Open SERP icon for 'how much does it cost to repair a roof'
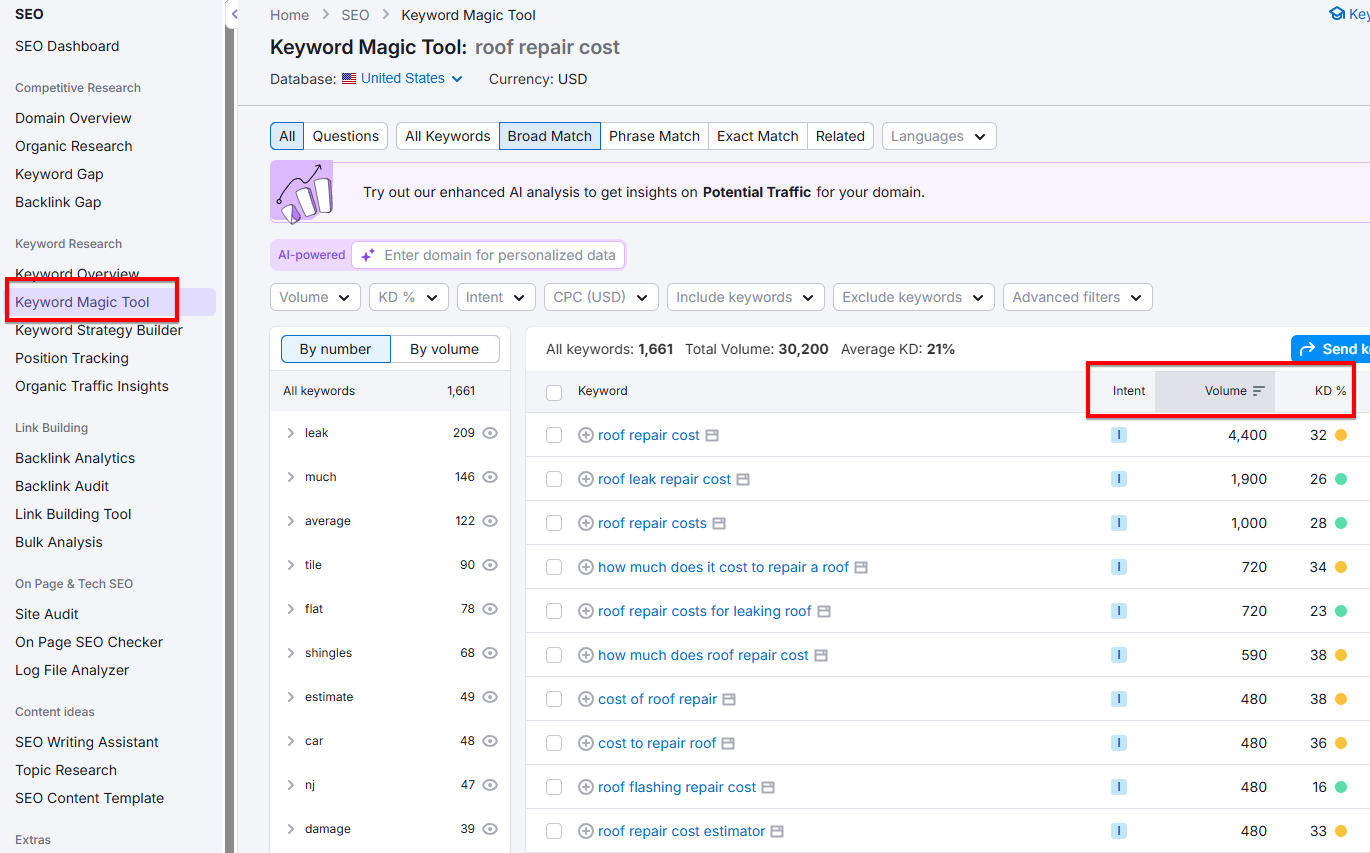This screenshot has width=1370, height=853. tap(861, 568)
